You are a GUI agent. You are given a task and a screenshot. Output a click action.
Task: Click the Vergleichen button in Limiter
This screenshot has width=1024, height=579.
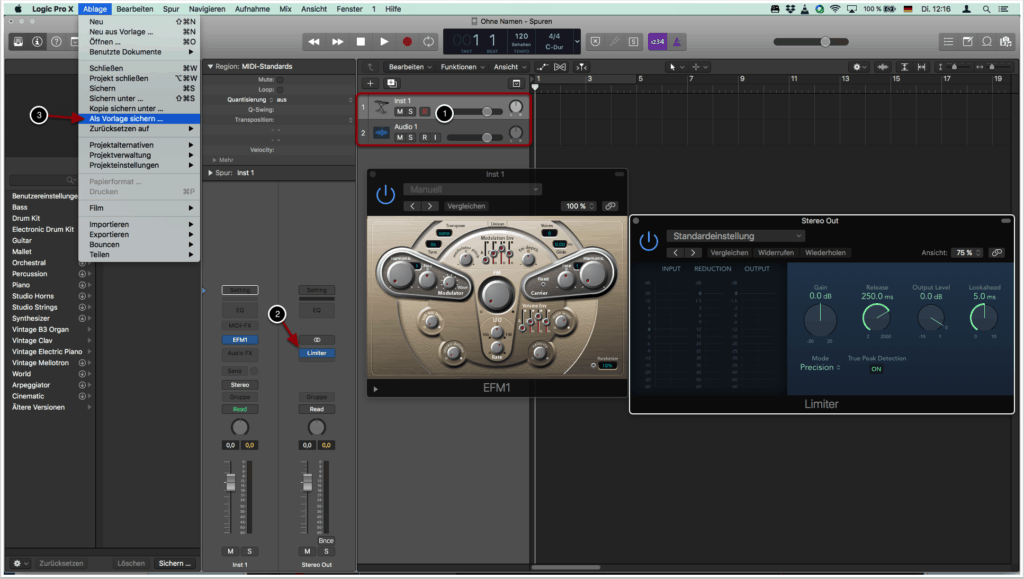click(729, 253)
